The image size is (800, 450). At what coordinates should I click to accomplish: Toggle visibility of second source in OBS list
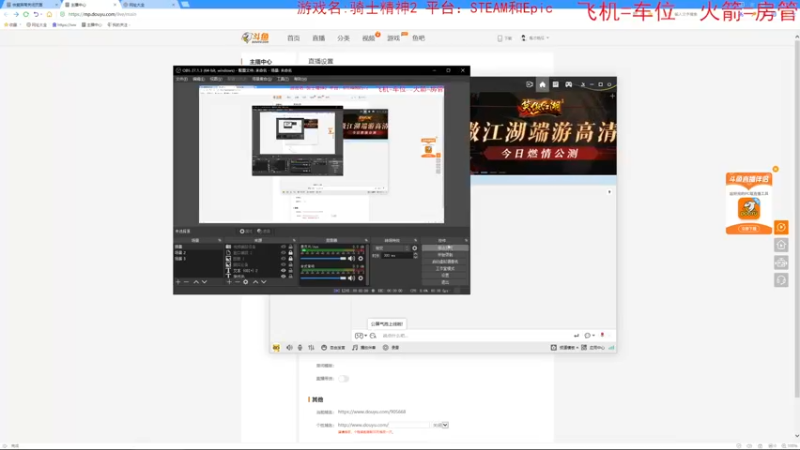coord(283,253)
